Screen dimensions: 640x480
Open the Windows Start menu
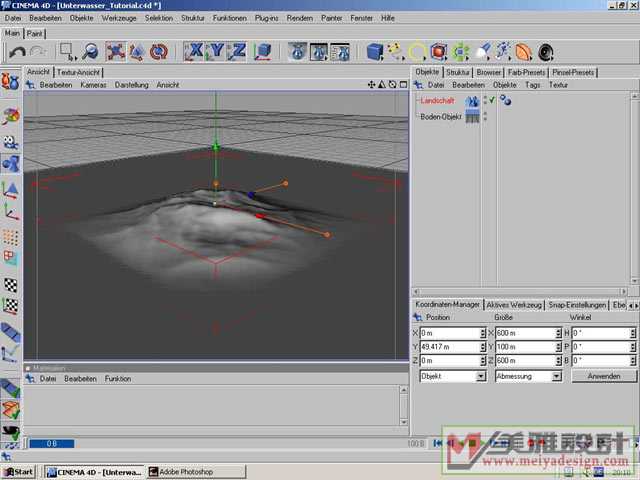tap(18, 471)
